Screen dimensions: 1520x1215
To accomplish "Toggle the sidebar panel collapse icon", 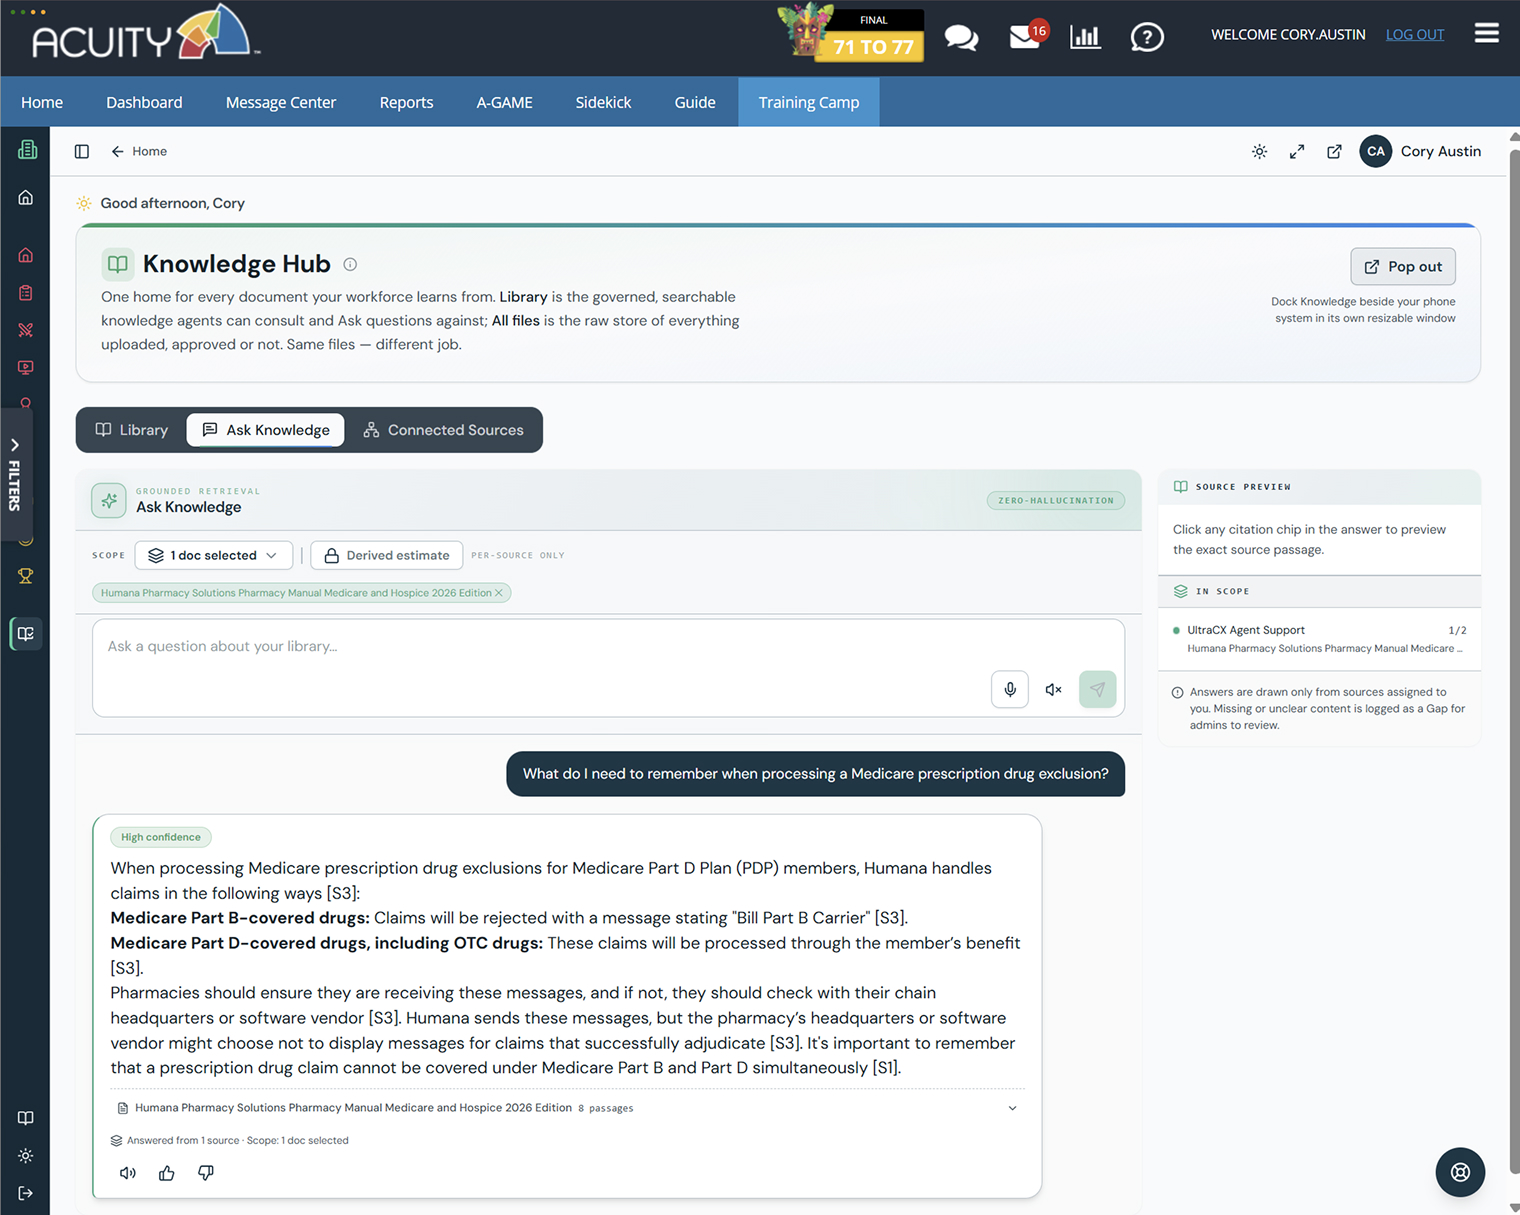I will click(82, 152).
